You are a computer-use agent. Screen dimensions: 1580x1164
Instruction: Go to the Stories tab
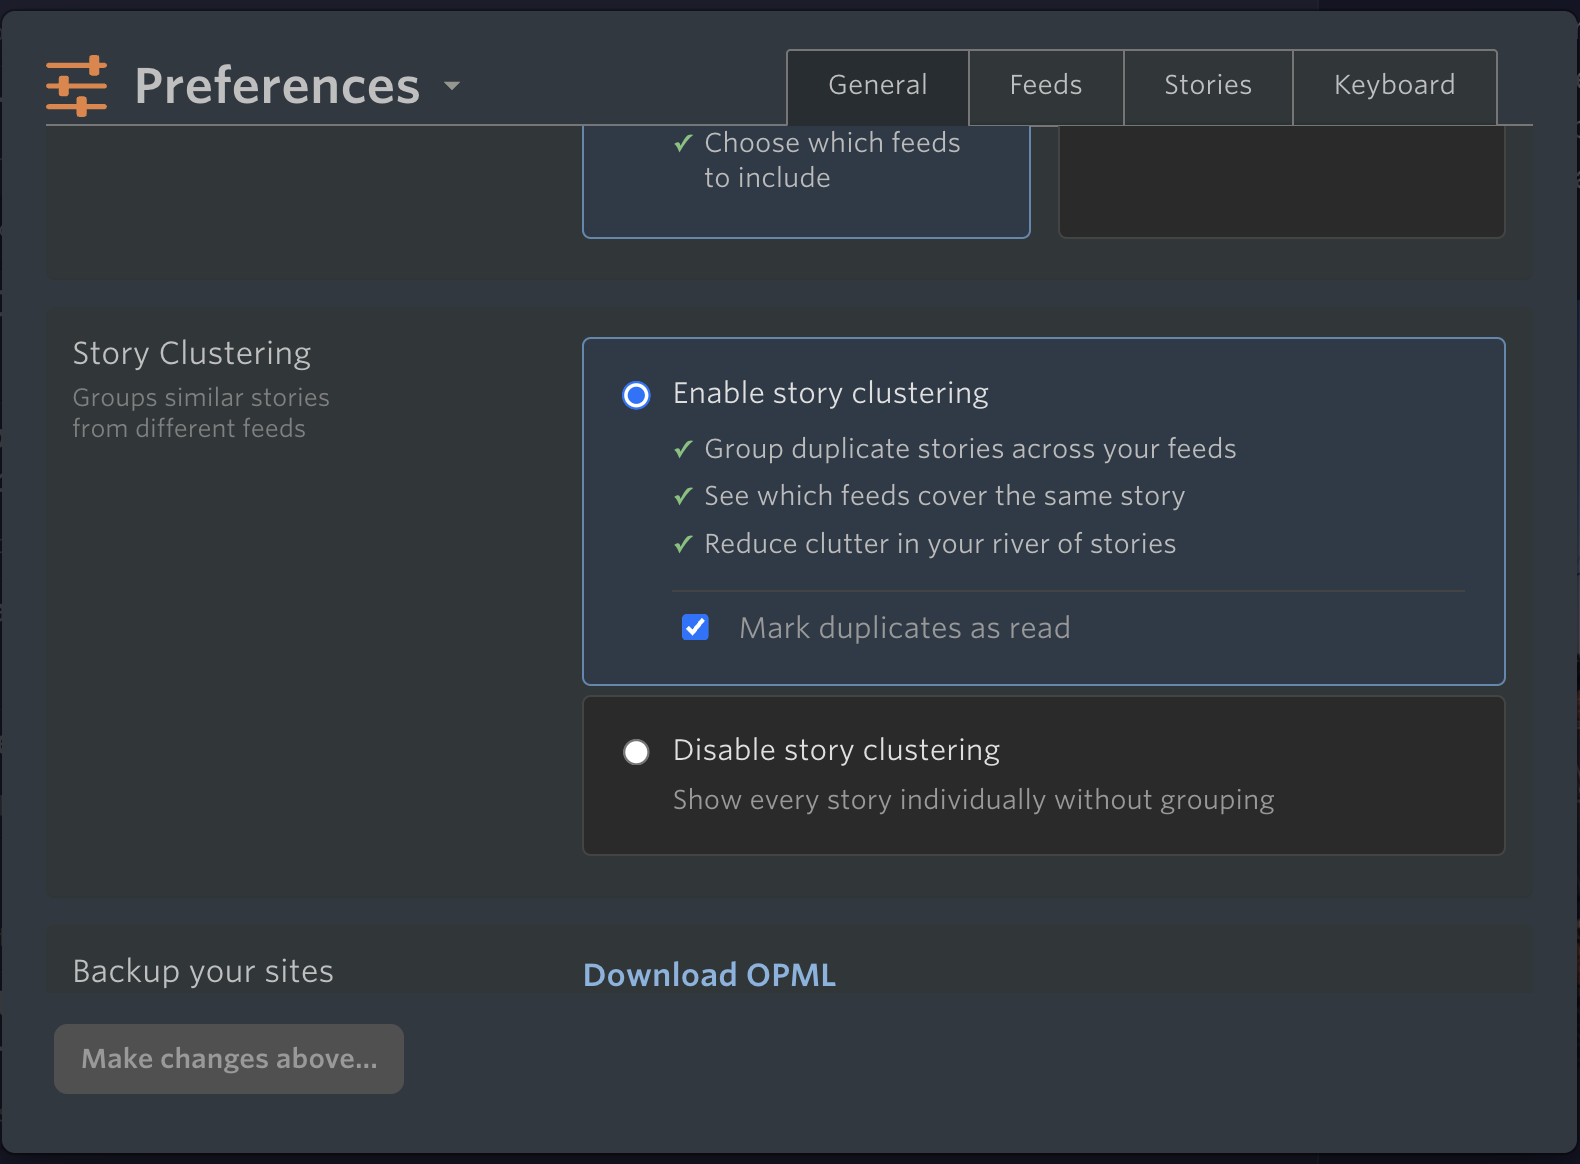pos(1207,86)
